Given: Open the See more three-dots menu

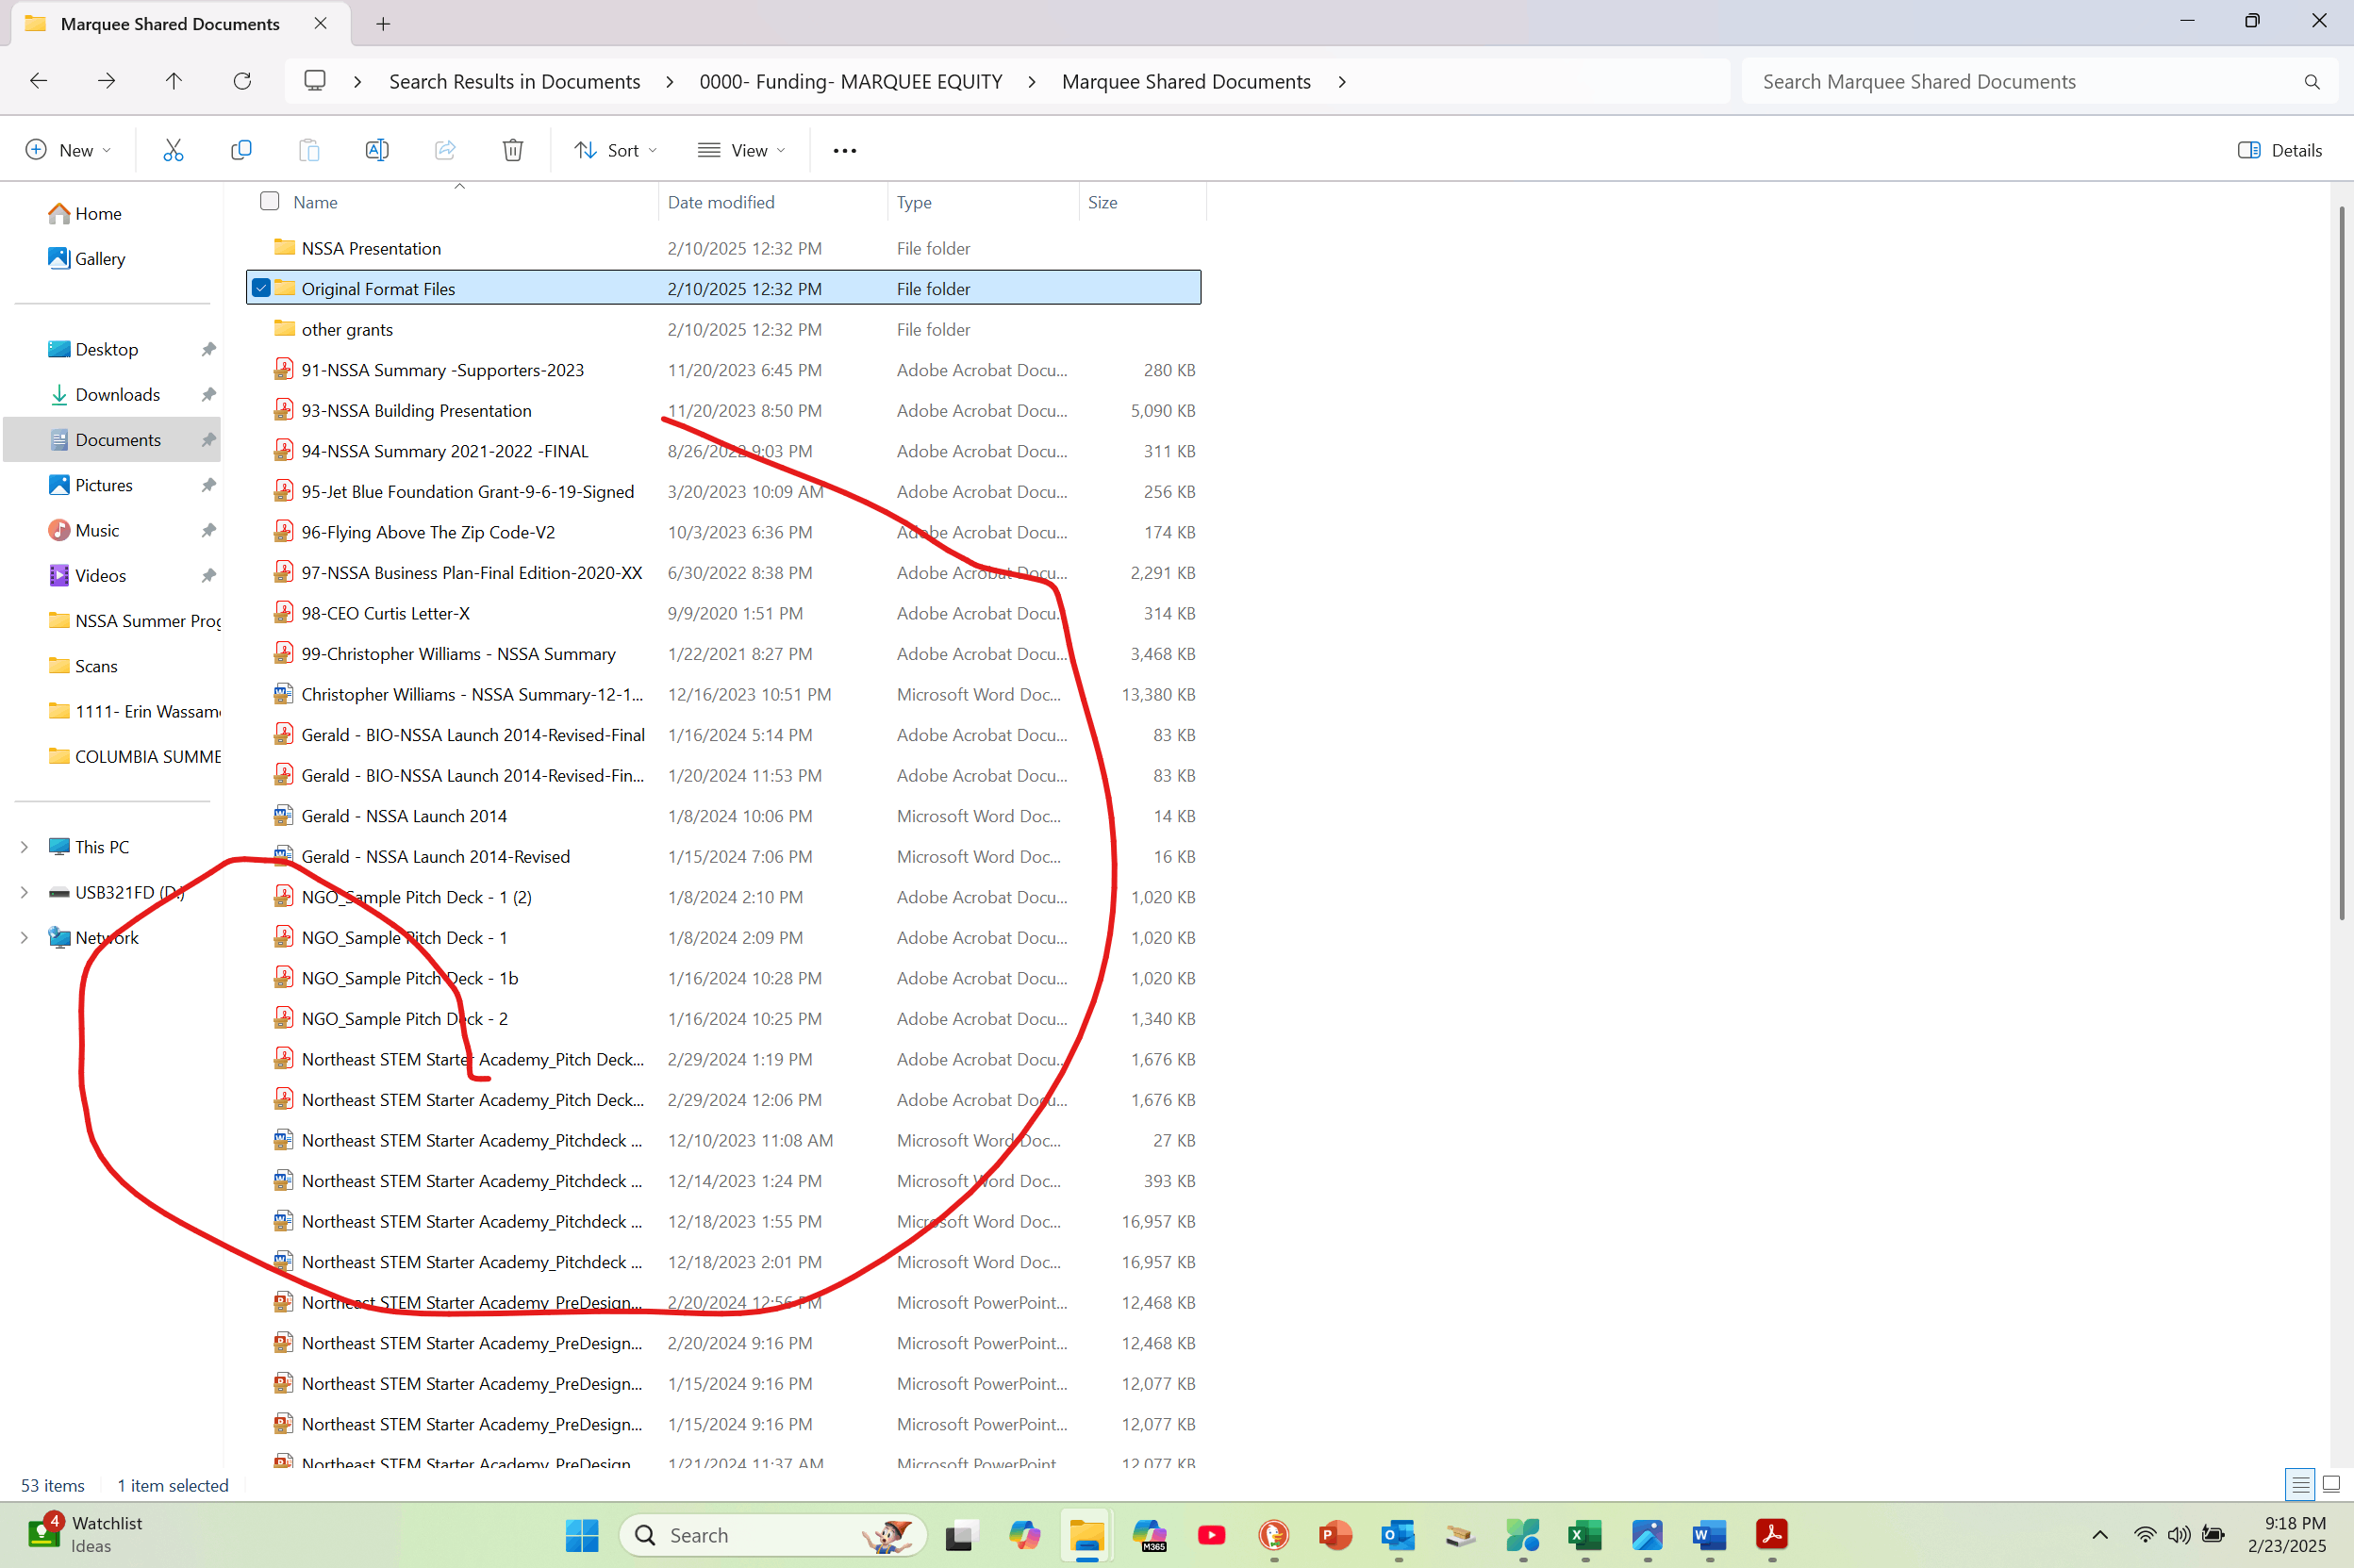Looking at the screenshot, I should (x=845, y=150).
